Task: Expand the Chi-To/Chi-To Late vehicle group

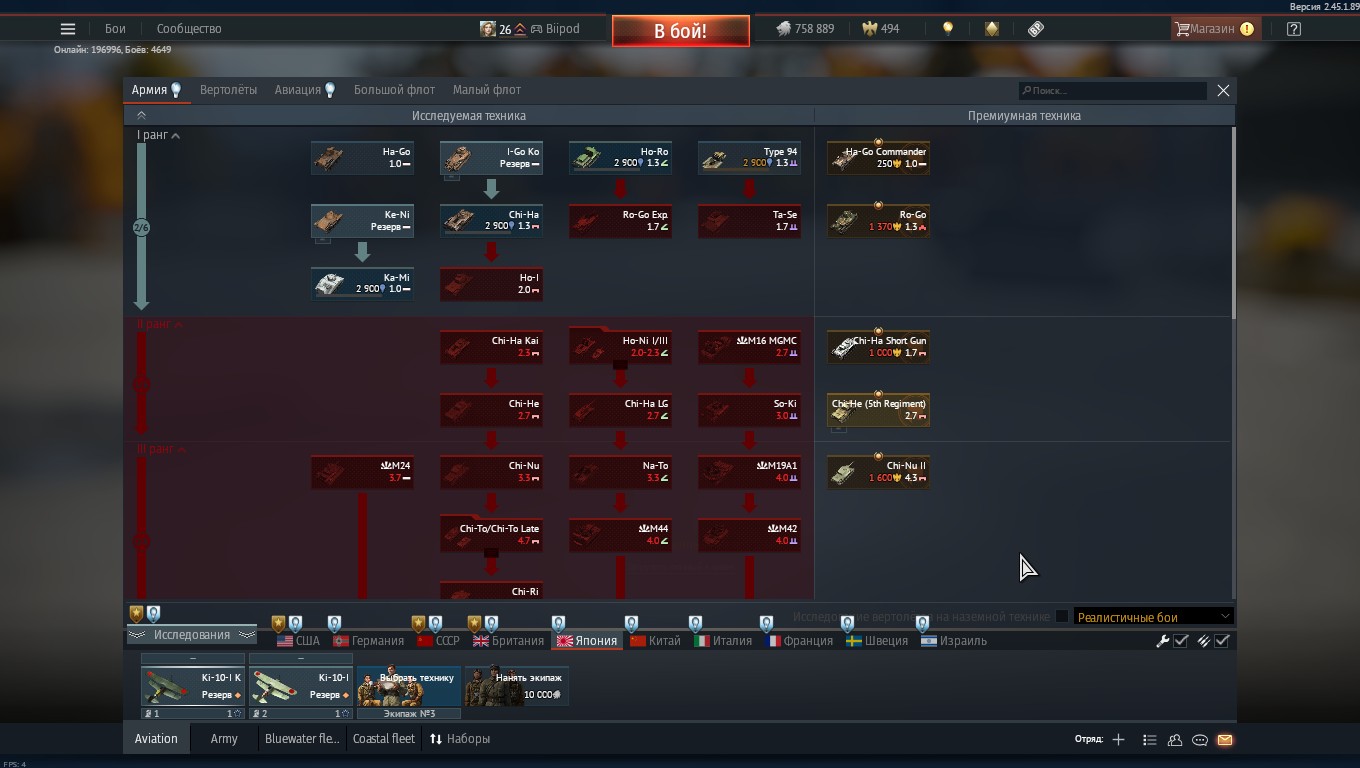Action: tap(491, 535)
